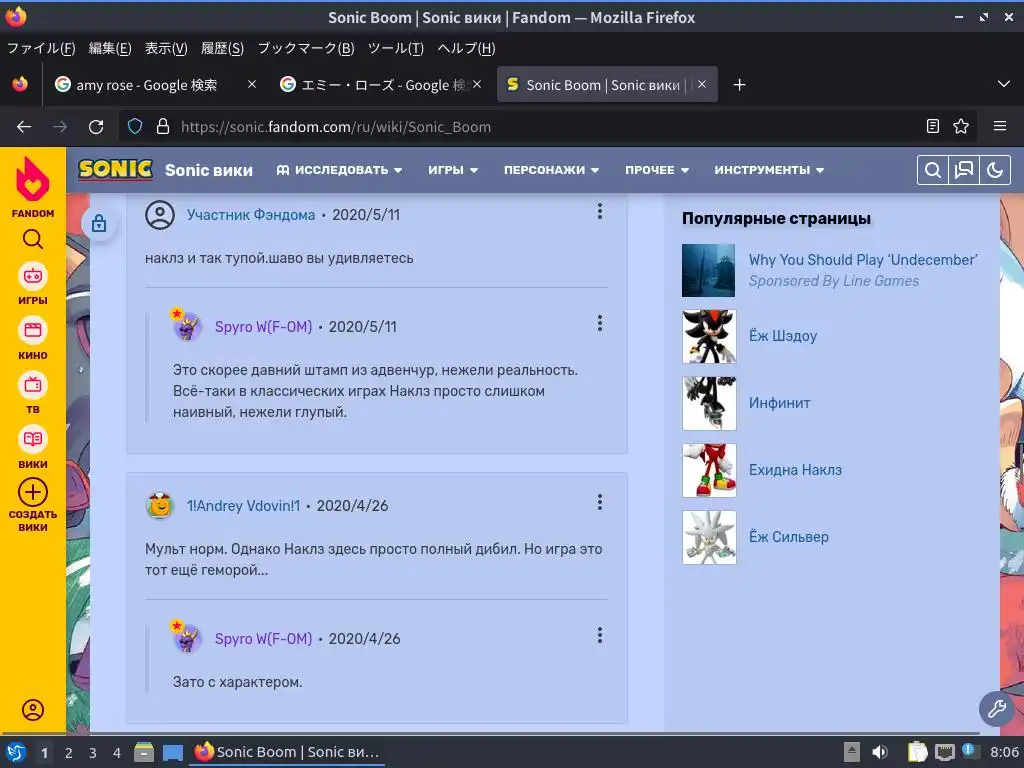The height and width of the screenshot is (768, 1024).
Task: Open the user profile icon in sidebar
Action: [x=33, y=710]
